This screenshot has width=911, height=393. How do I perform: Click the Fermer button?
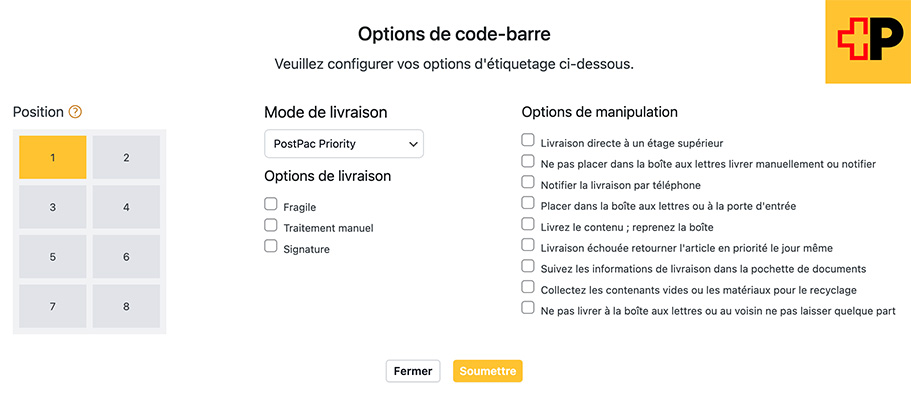tap(413, 371)
